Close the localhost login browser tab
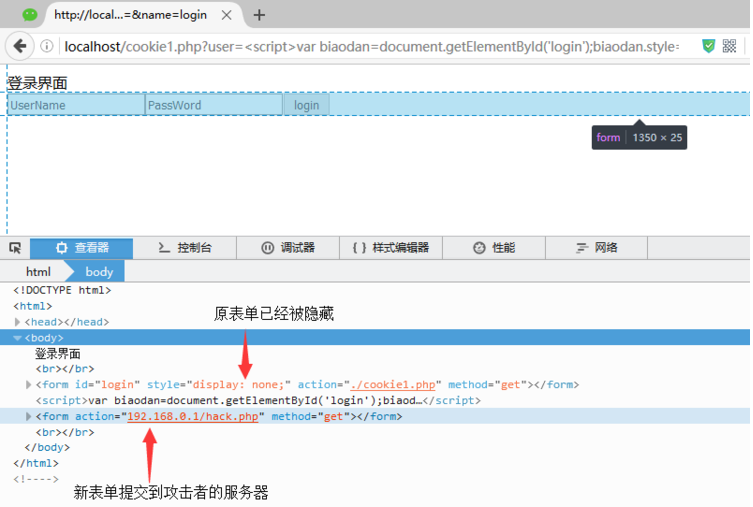The width and height of the screenshot is (753, 507). click(x=227, y=15)
